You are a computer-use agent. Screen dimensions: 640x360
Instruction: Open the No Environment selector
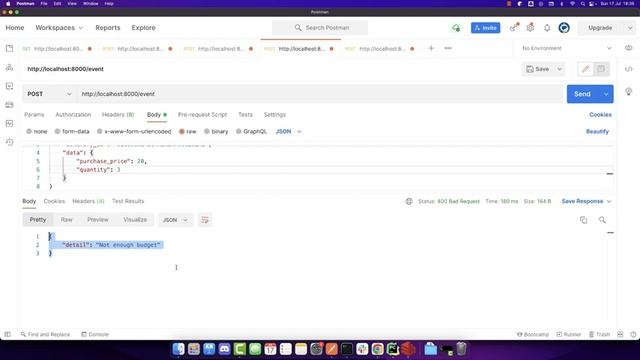coord(567,48)
